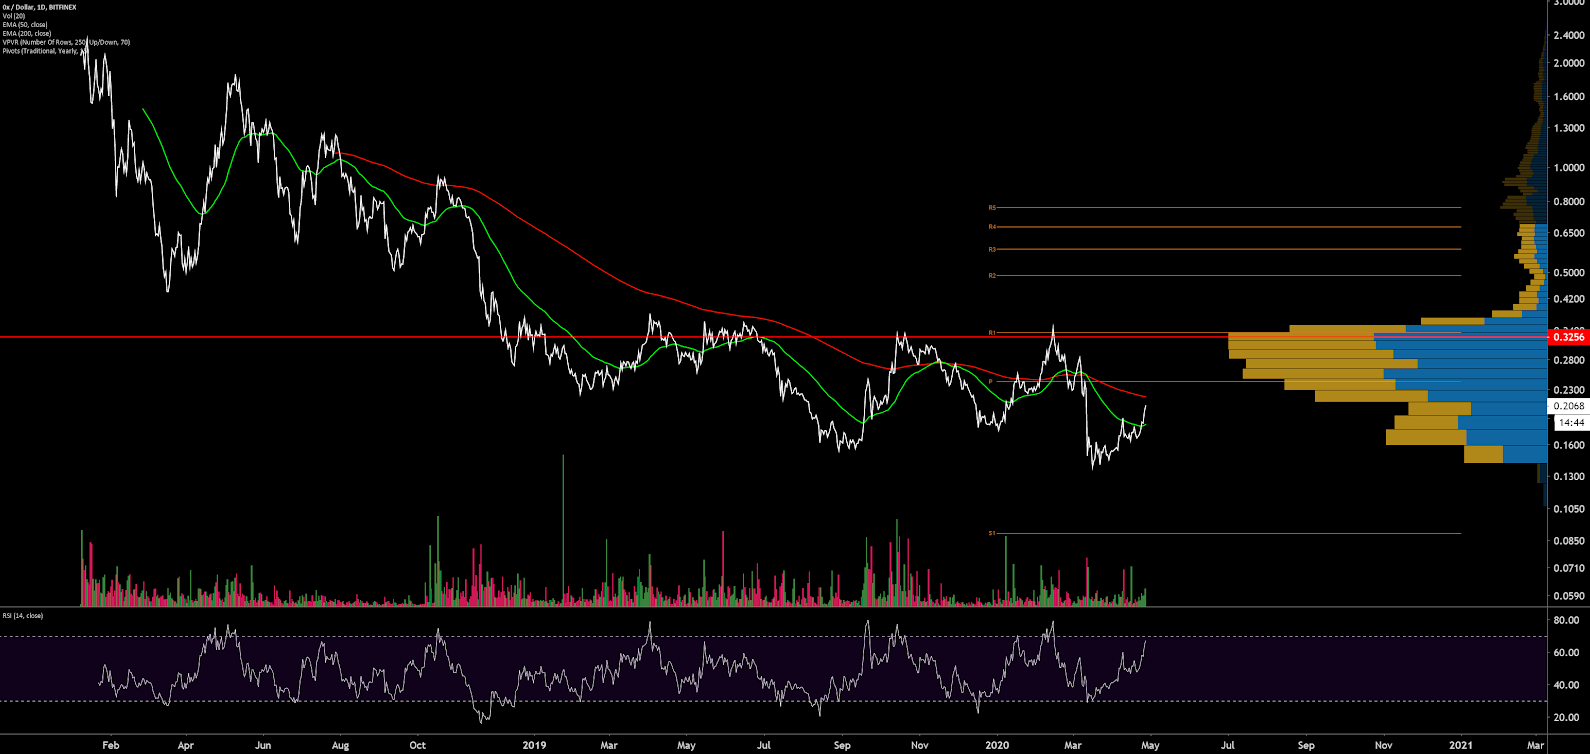The image size is (1590, 754).
Task: Click the R2 pivot label
Action: point(992,275)
